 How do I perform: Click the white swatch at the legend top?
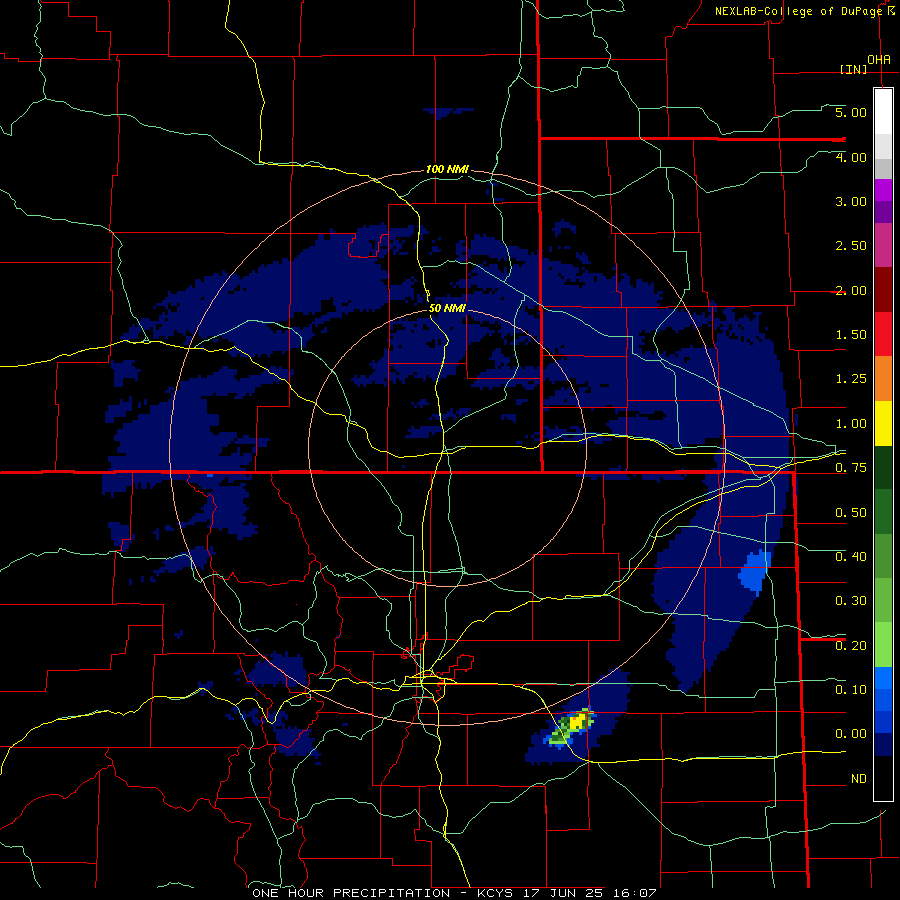(883, 112)
